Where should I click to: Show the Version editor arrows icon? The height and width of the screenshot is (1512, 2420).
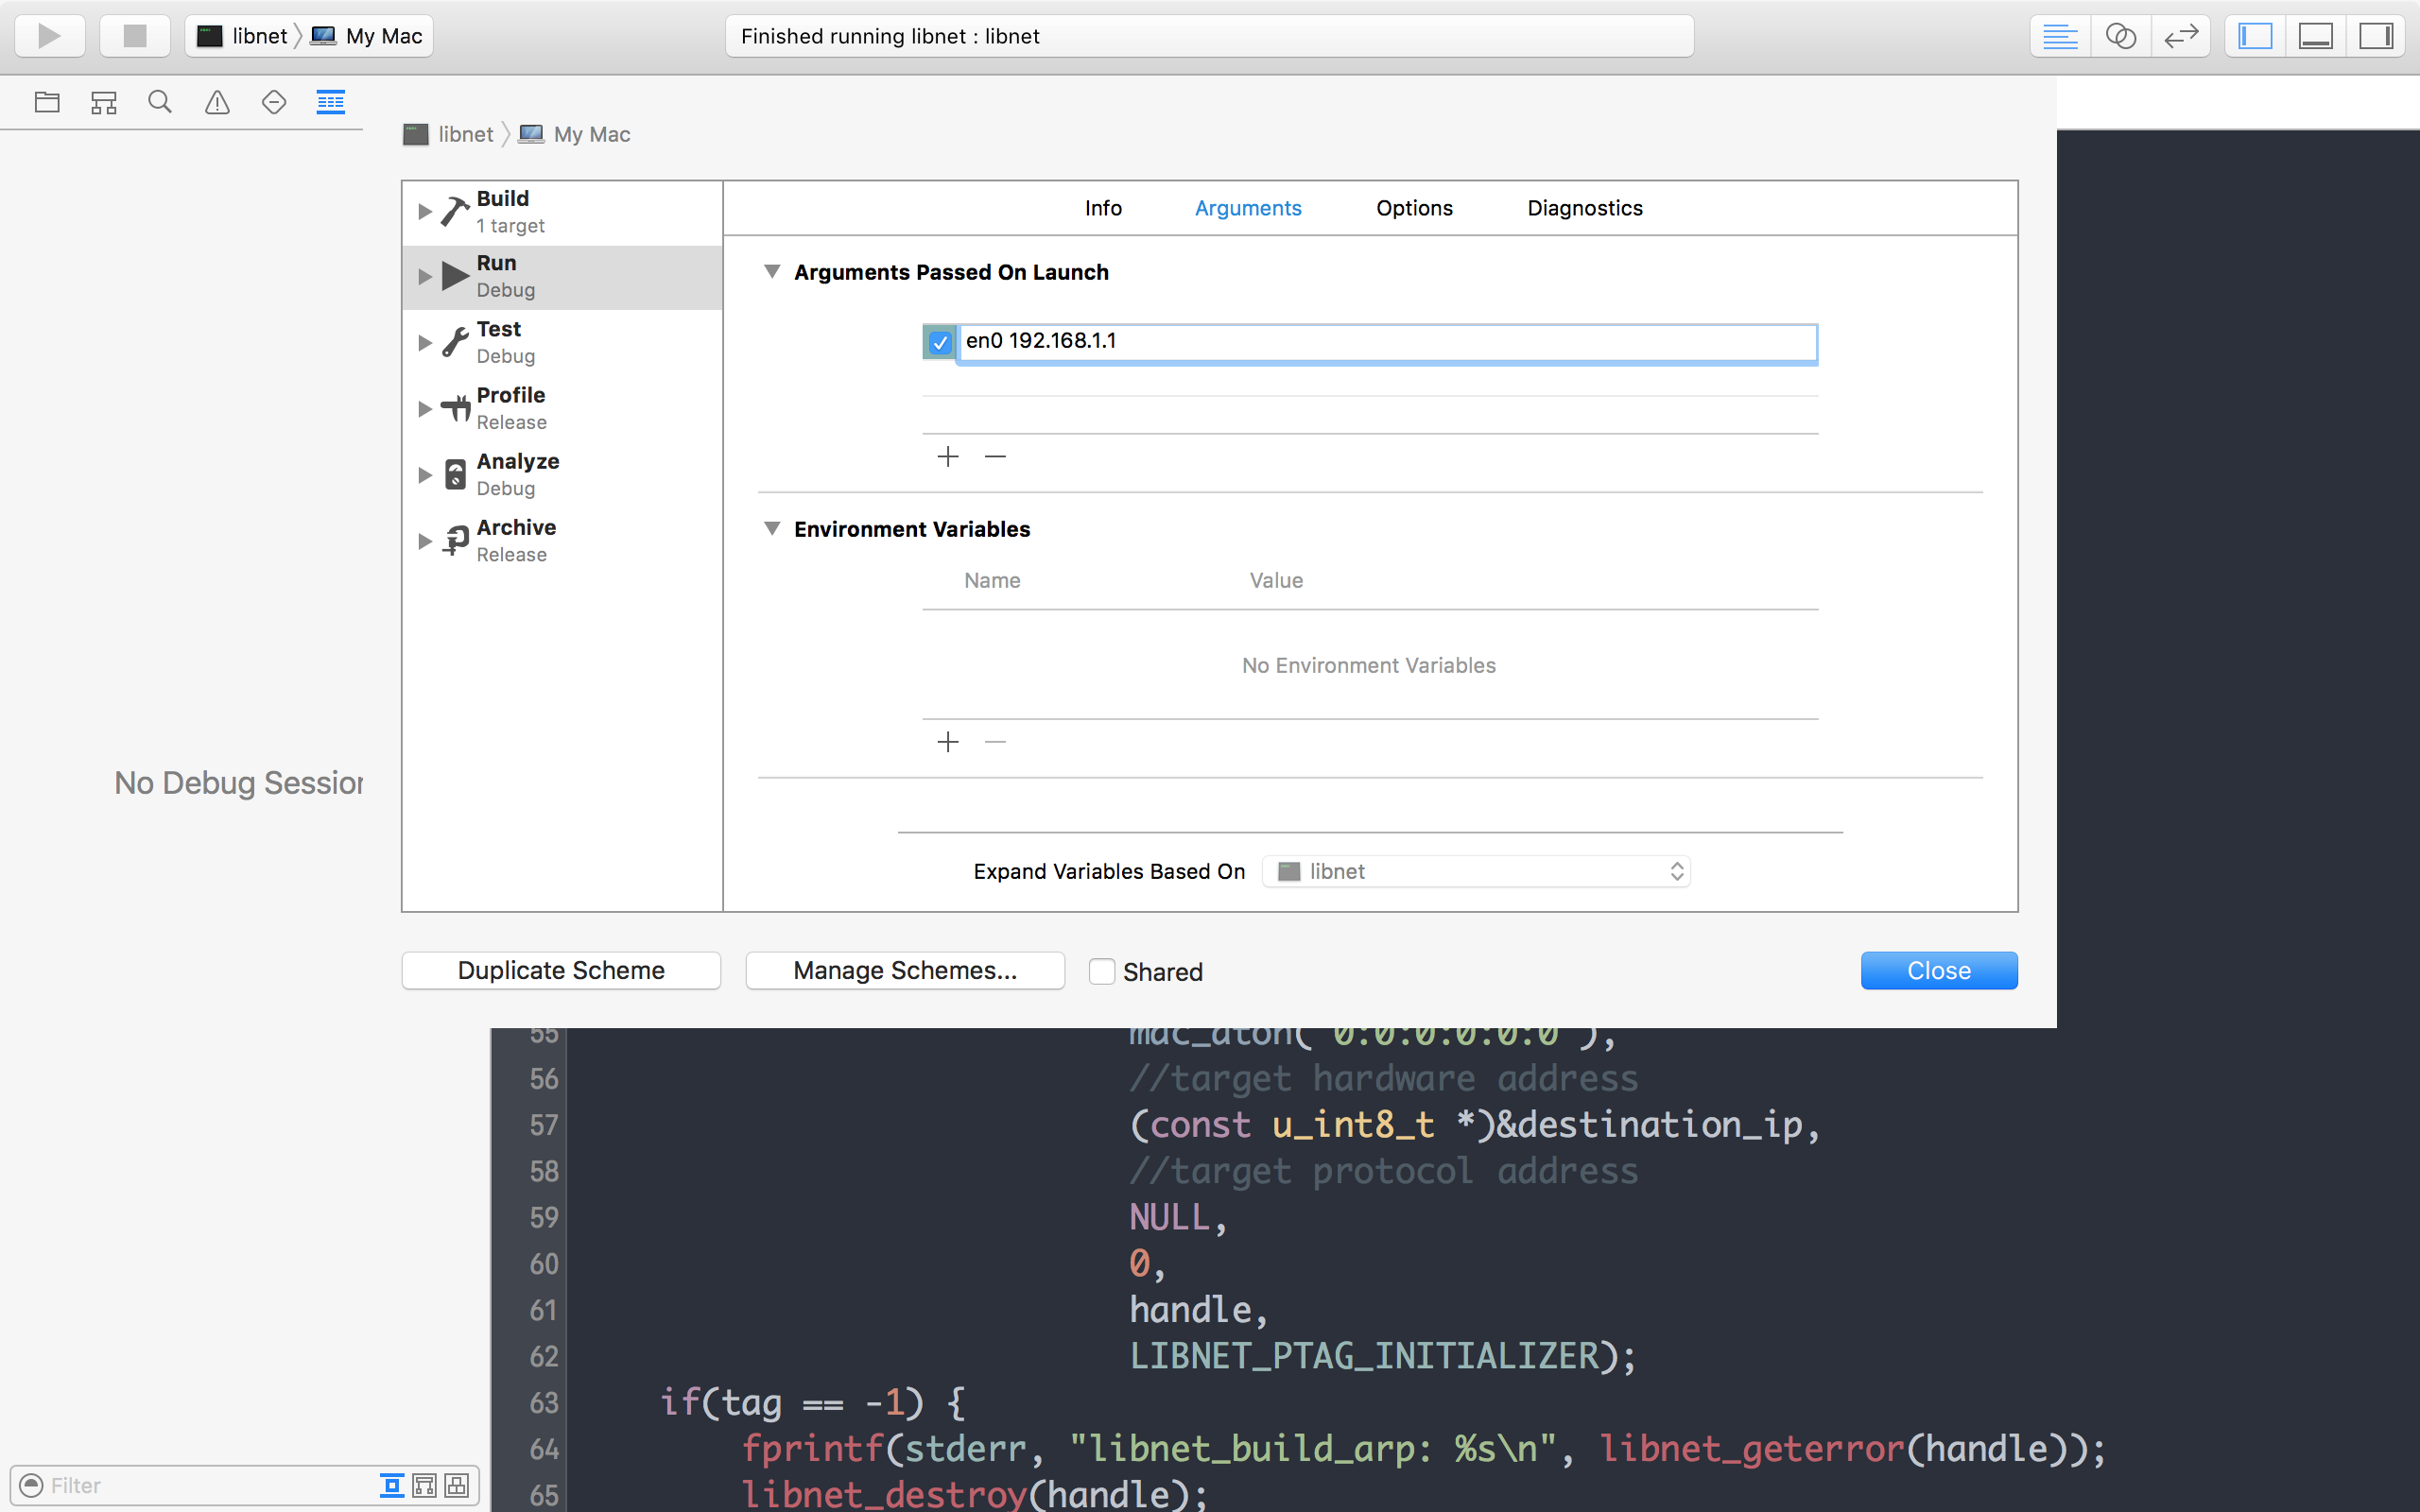click(x=2180, y=36)
